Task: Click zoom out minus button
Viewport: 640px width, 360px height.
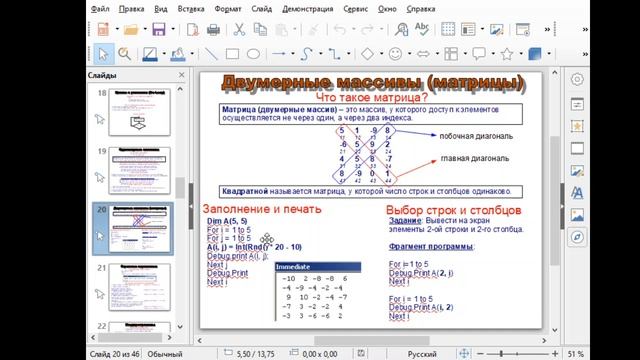Action: coord(480,354)
